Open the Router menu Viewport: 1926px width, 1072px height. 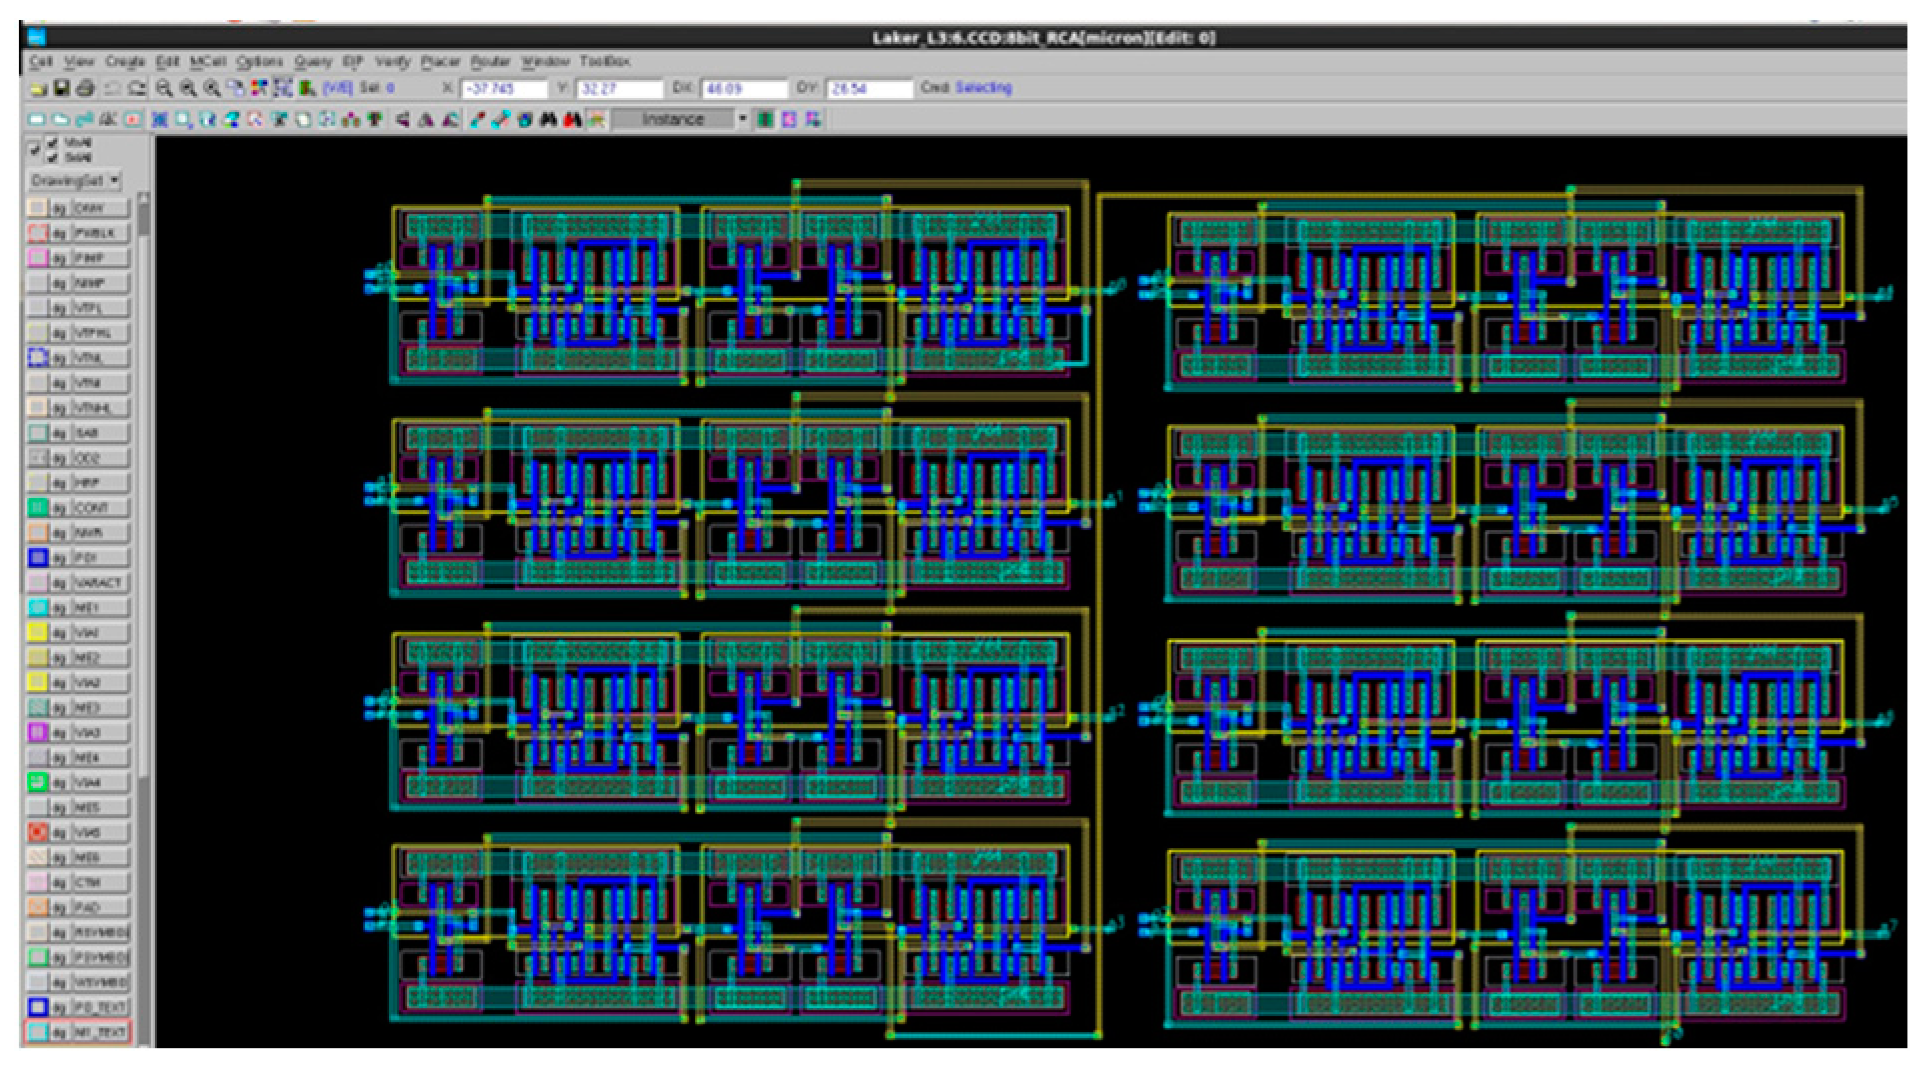click(490, 62)
